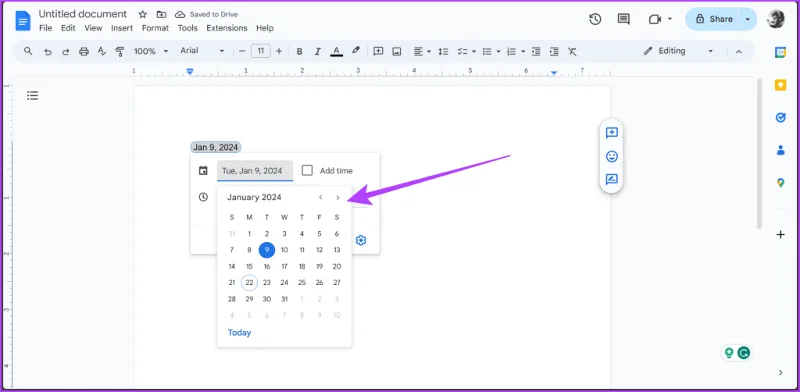Click the font size field
Image resolution: width=800 pixels, height=392 pixels.
[x=261, y=51]
